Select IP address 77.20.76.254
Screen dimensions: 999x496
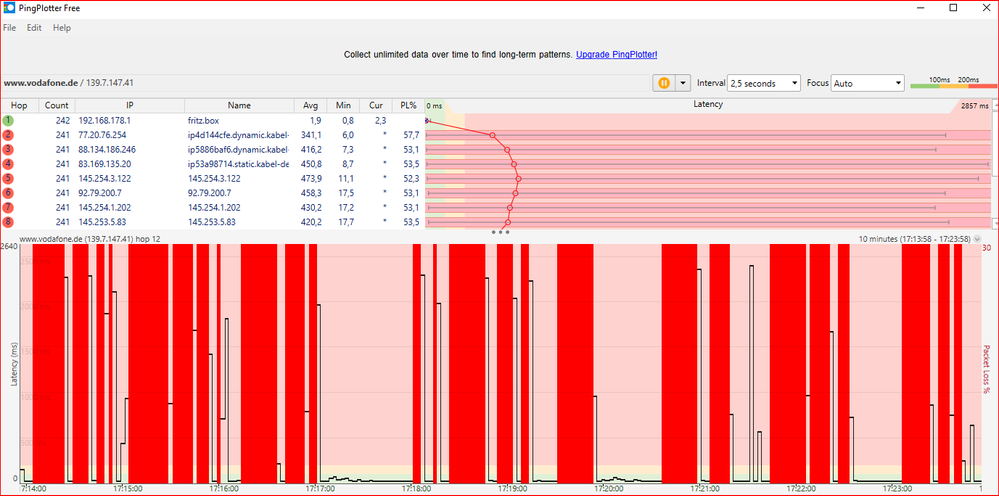[102, 135]
